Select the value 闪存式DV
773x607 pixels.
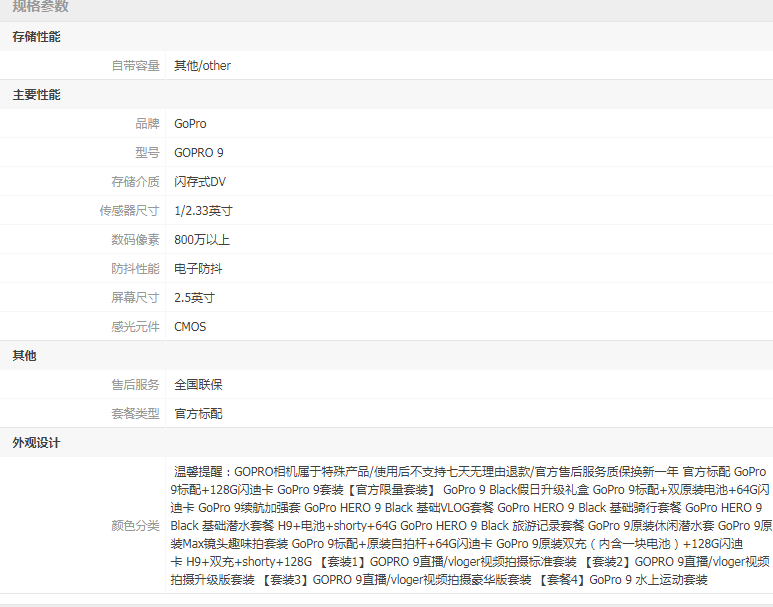[x=200, y=182]
